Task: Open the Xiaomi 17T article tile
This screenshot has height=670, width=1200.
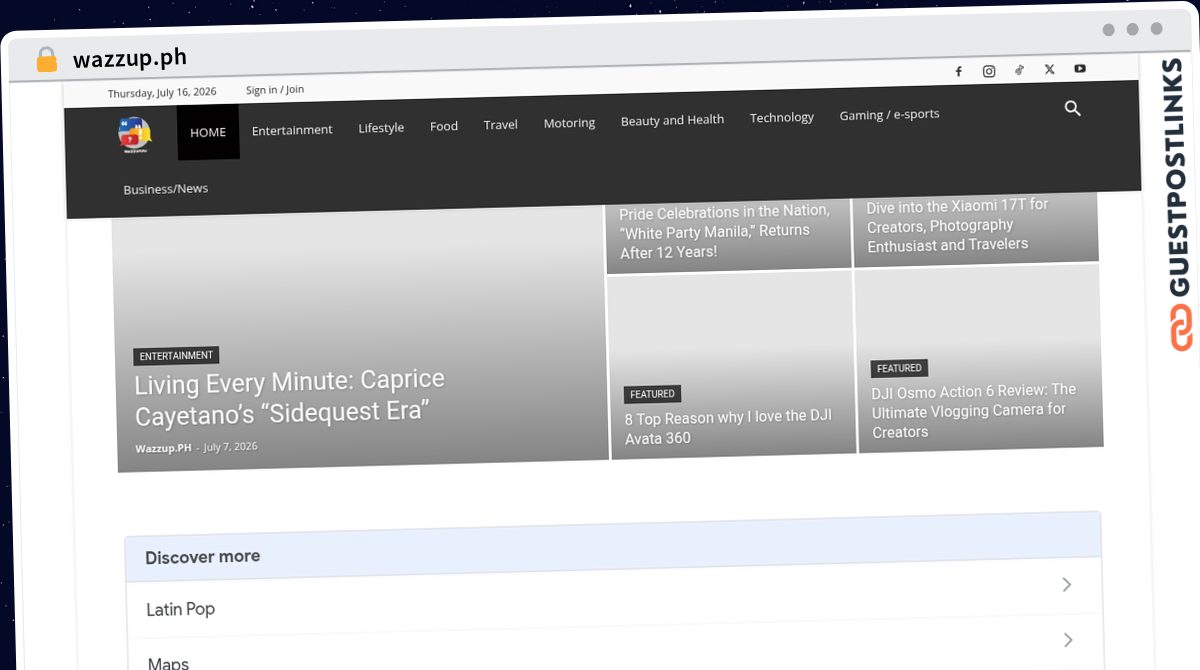Action: [957, 225]
